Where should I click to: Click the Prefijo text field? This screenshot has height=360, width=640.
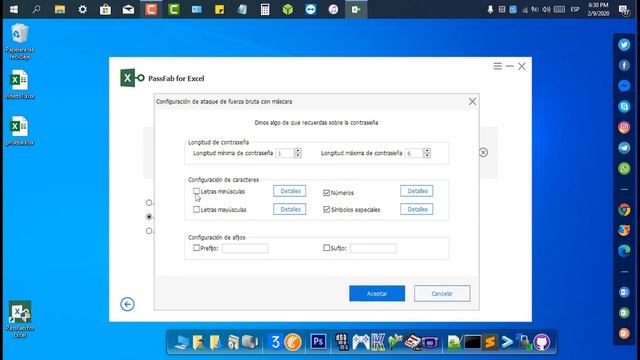pos(245,248)
